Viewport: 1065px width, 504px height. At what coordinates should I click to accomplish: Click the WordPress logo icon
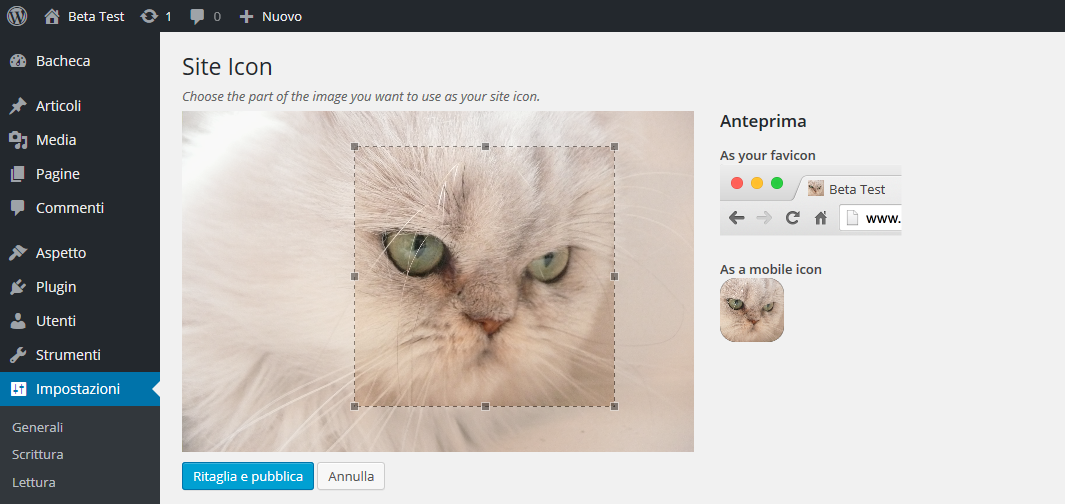pyautogui.click(x=17, y=16)
